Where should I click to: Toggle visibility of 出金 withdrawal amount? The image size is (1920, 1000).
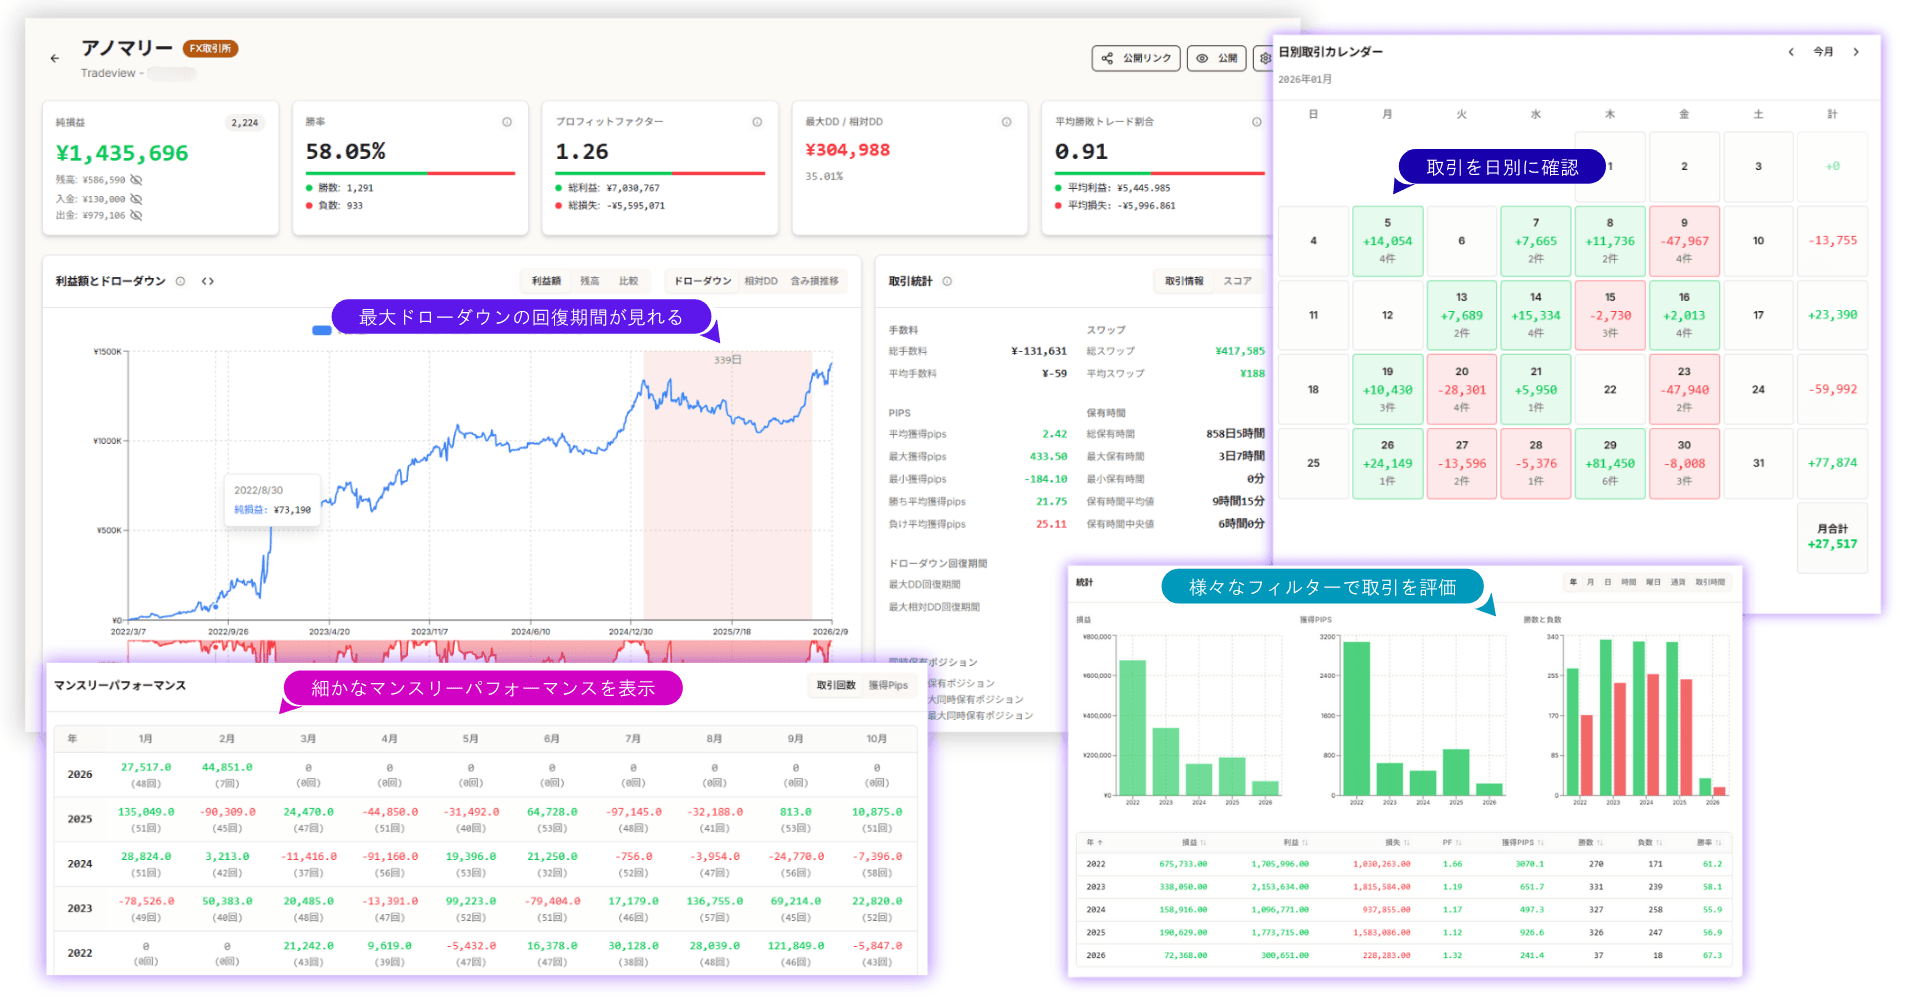(136, 215)
